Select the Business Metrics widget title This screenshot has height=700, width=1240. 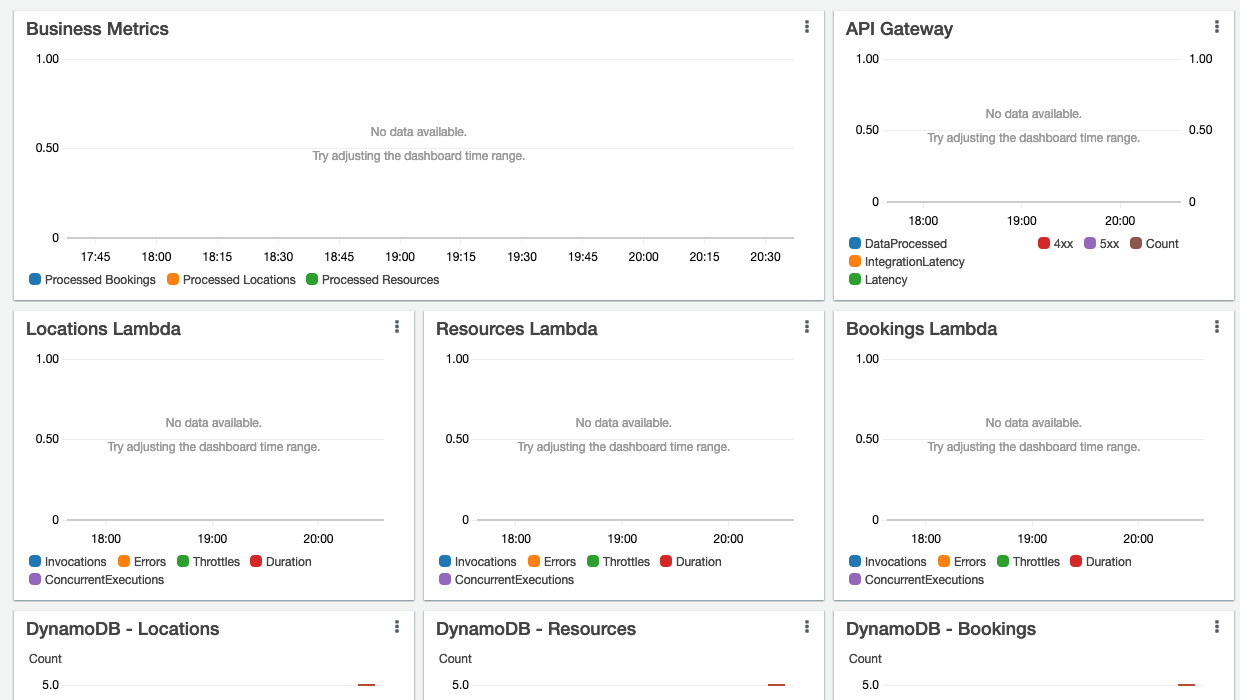coord(97,29)
